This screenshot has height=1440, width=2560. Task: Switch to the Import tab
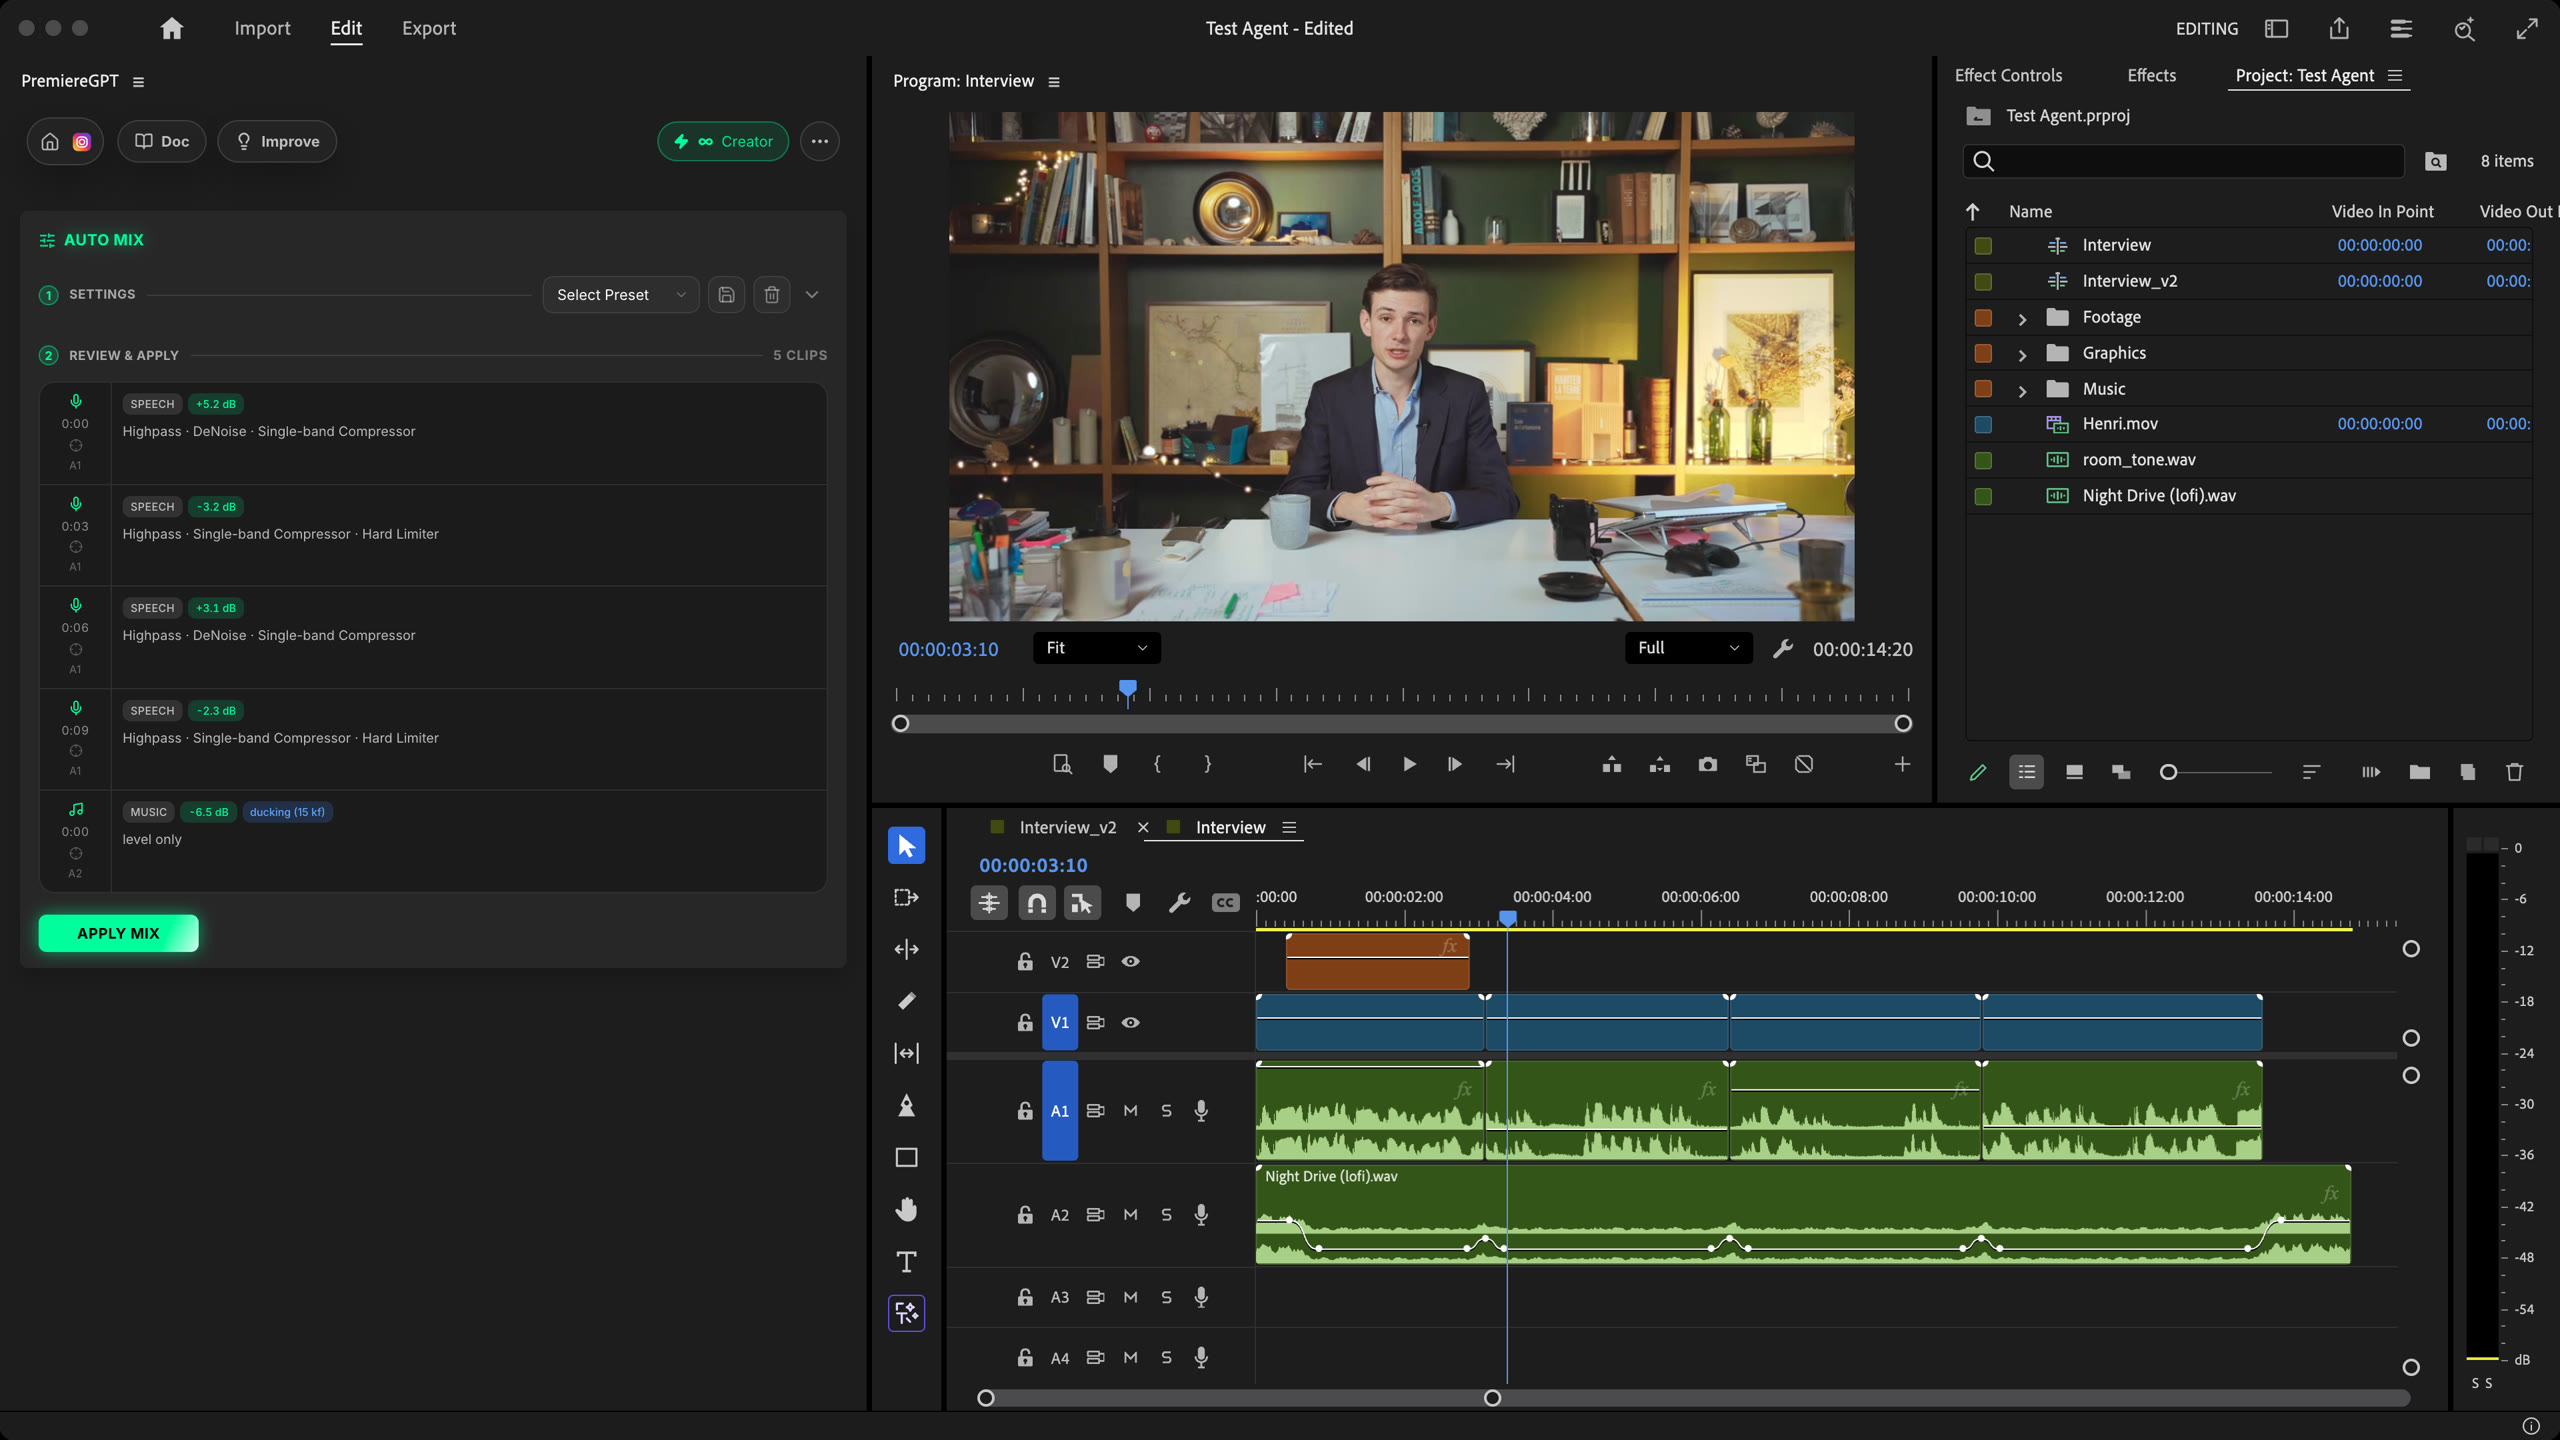tap(262, 29)
